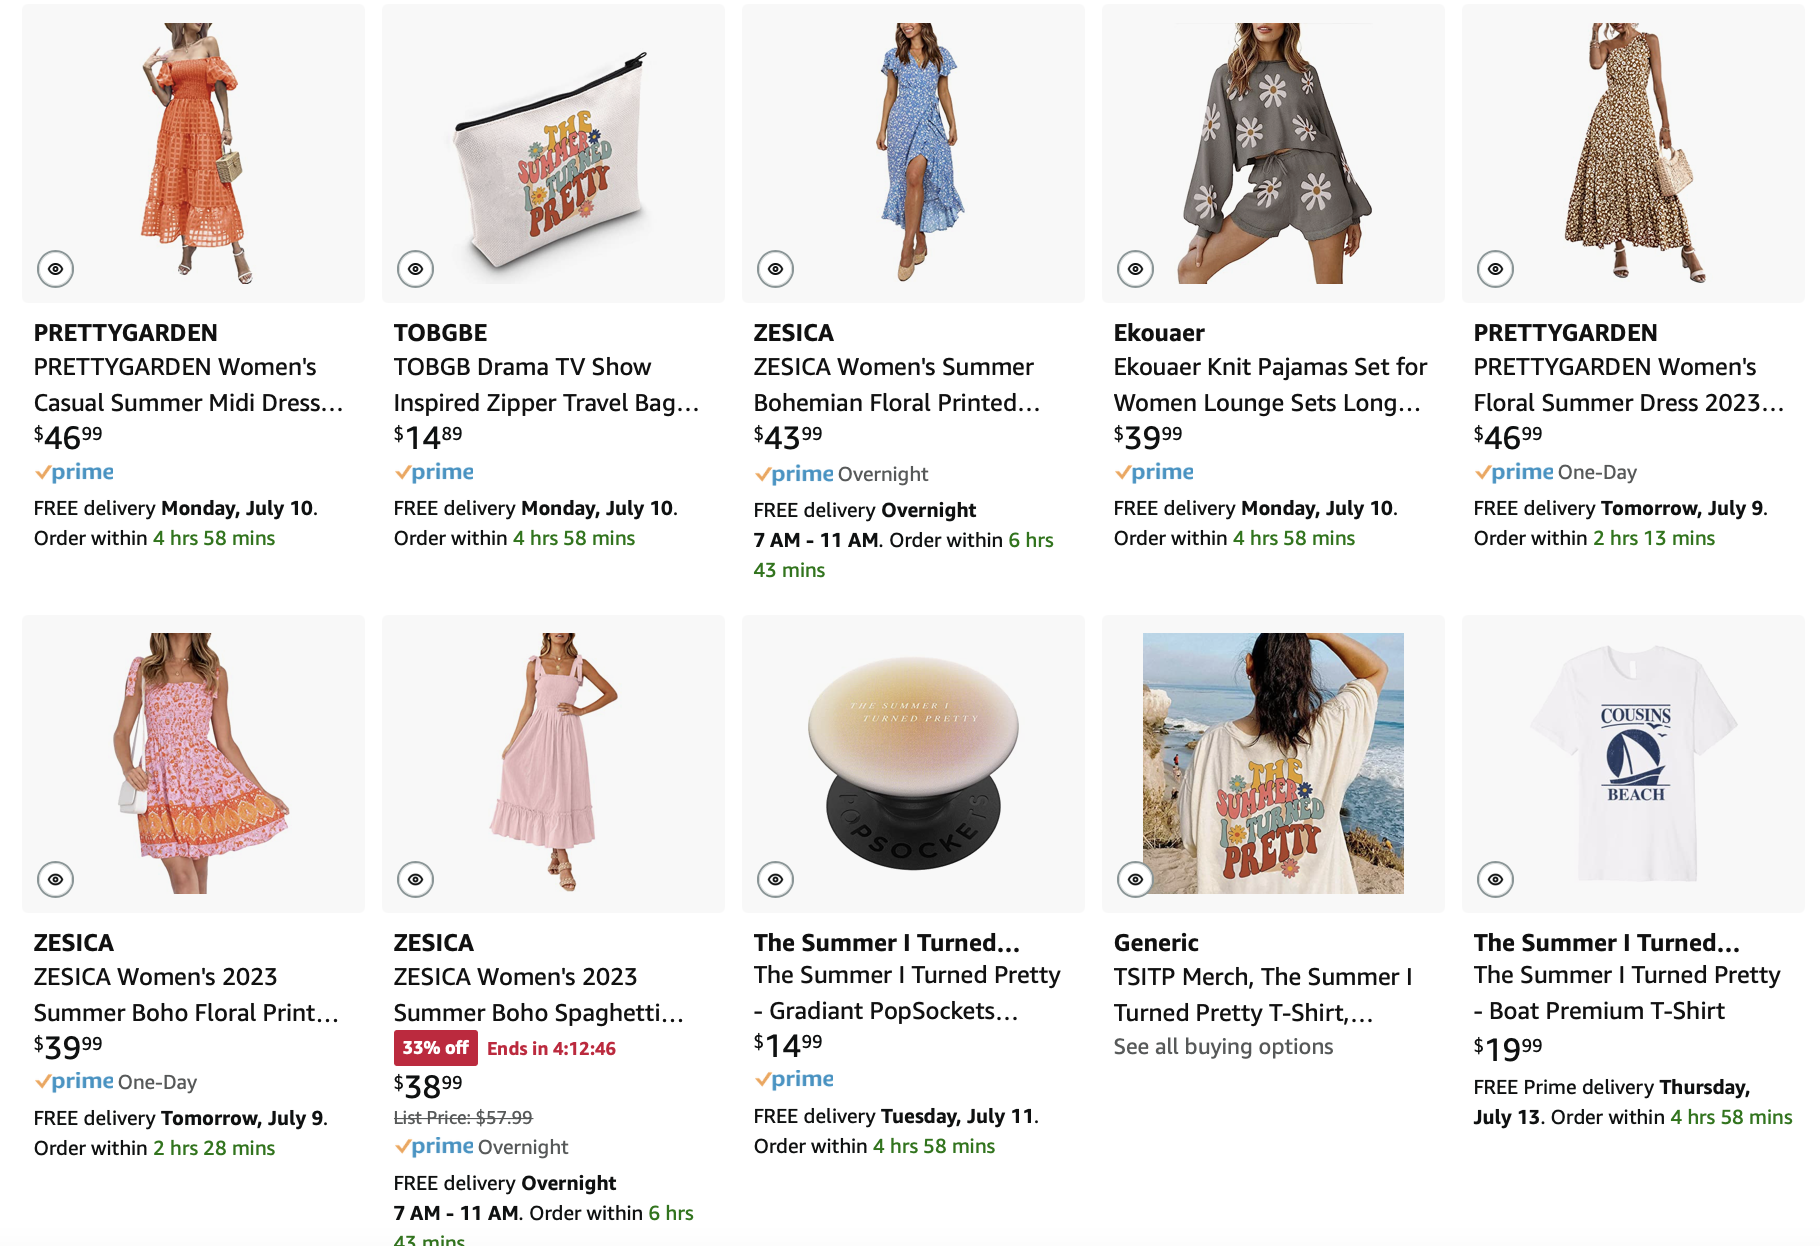Open quick look for Cousins Beach boat T-shirt
This screenshot has height=1246, width=1820.
1496,879
